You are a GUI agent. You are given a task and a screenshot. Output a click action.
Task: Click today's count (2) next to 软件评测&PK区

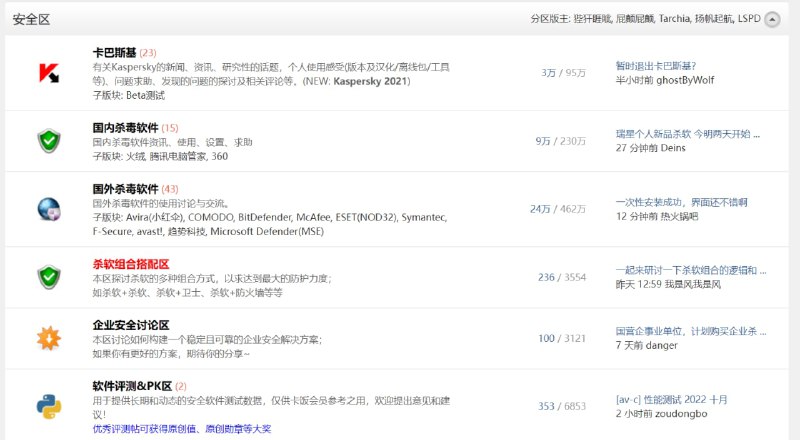181,386
